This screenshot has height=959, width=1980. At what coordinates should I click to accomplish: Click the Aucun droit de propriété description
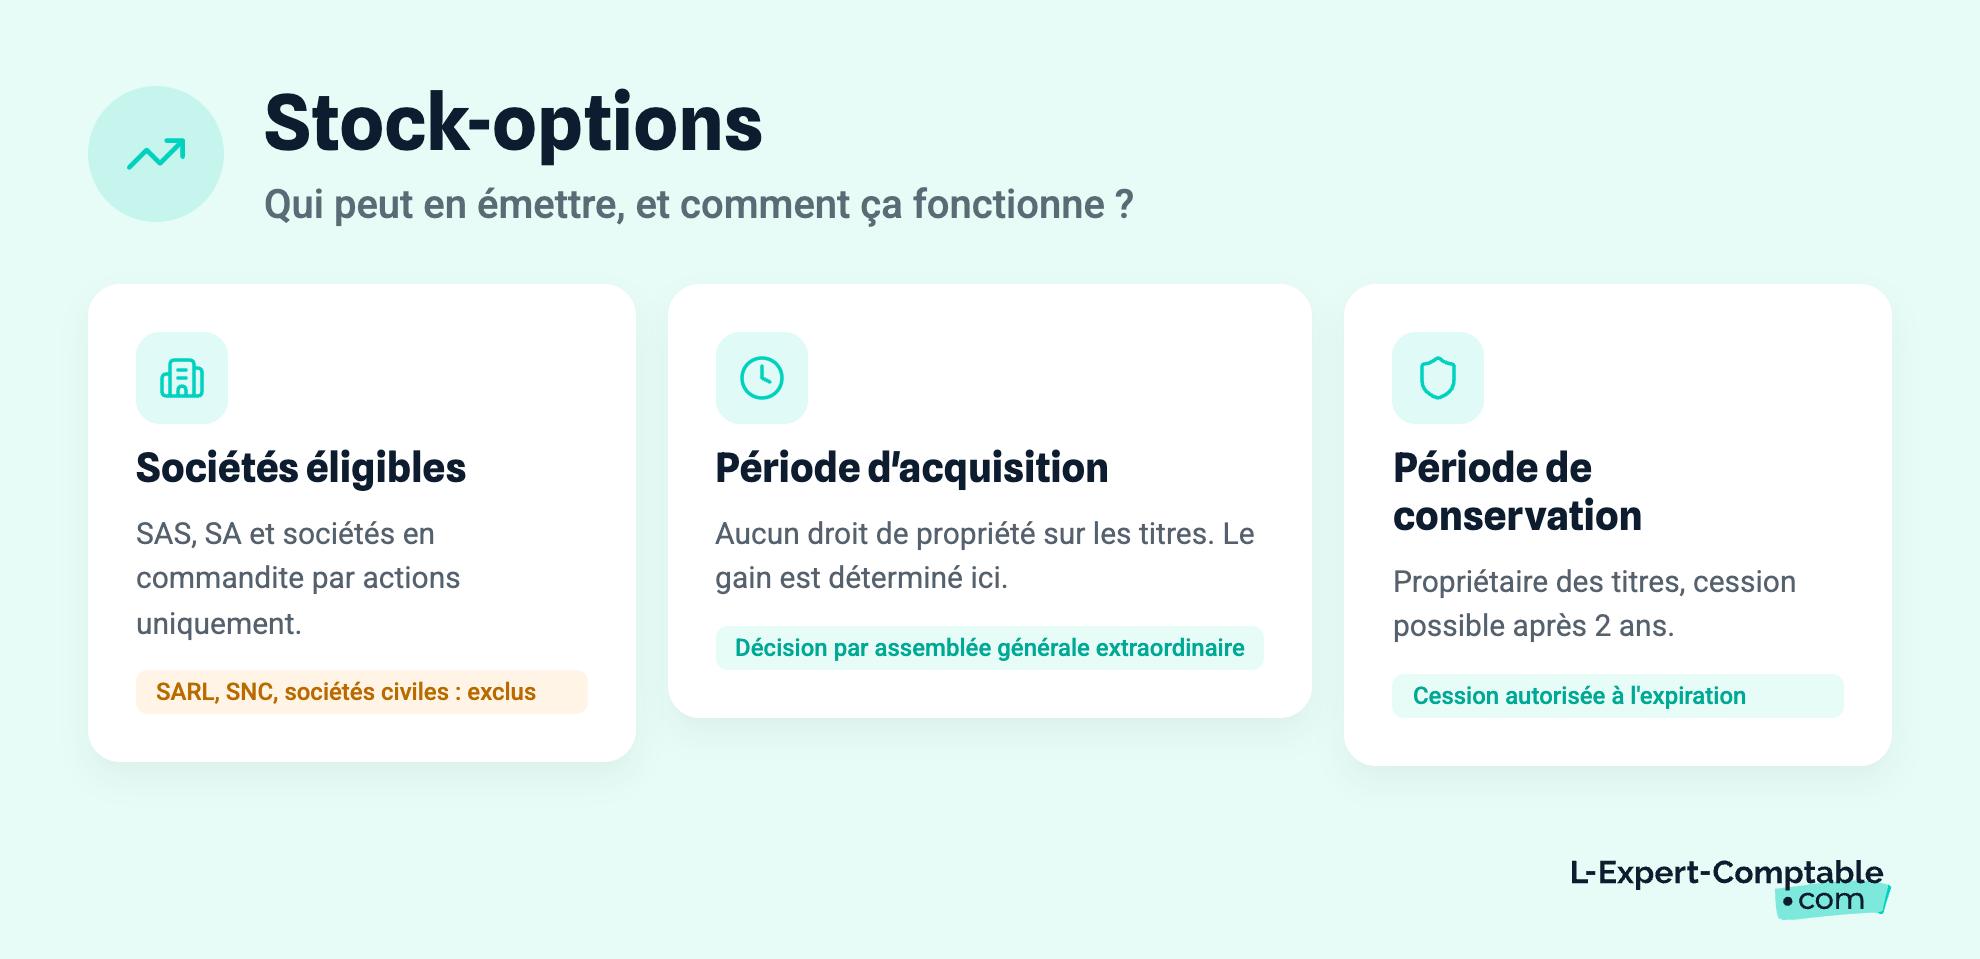[x=985, y=556]
